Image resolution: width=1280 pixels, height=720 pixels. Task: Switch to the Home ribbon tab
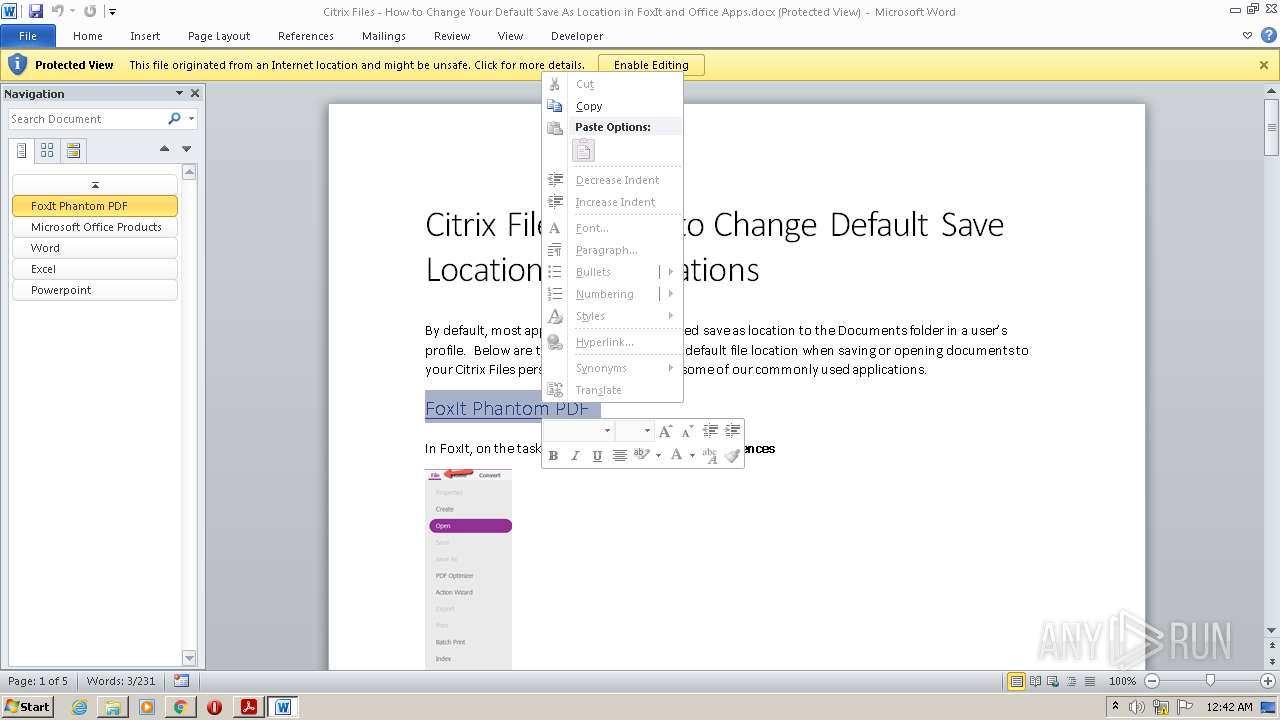(88, 36)
